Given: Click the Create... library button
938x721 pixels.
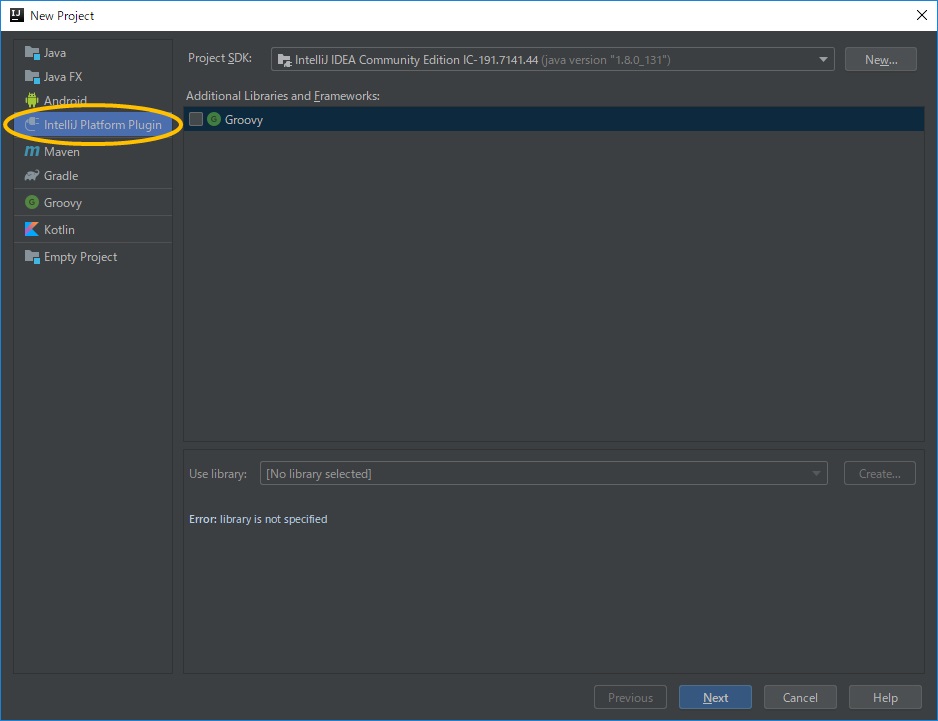Looking at the screenshot, I should point(879,473).
